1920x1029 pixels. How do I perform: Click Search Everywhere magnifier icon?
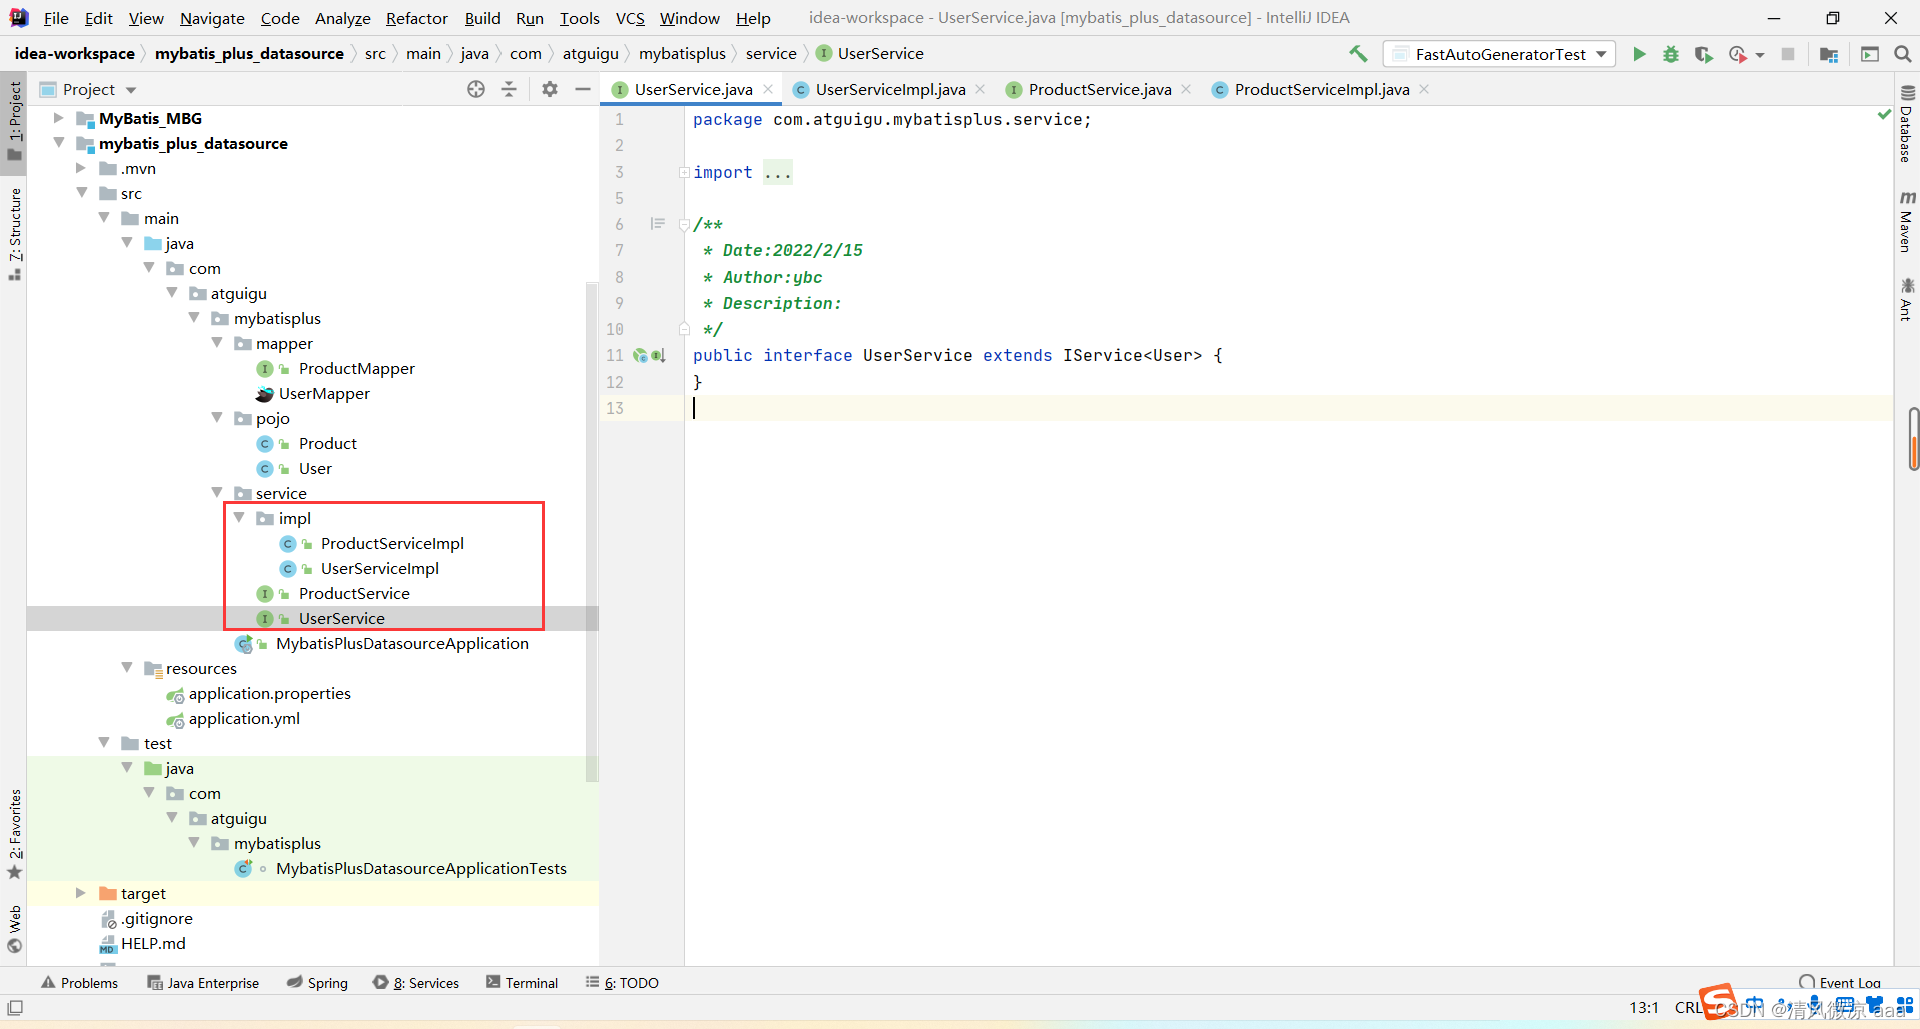pyautogui.click(x=1903, y=54)
